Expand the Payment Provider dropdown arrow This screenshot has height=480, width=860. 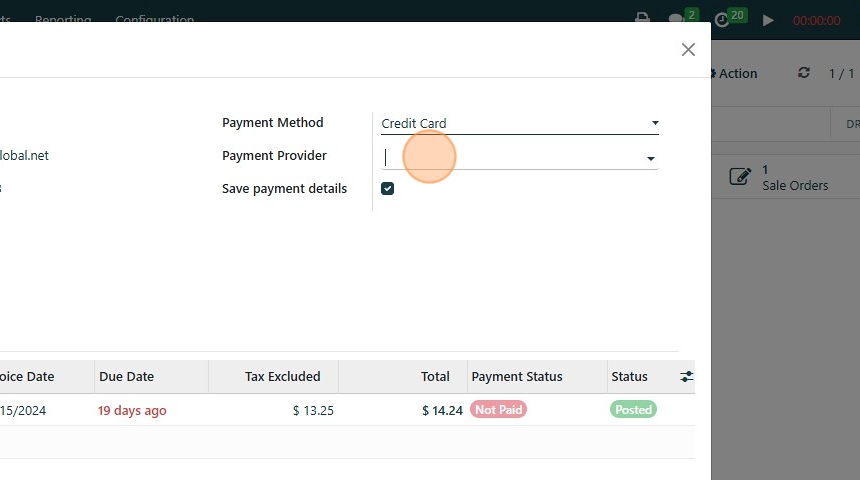[651, 158]
